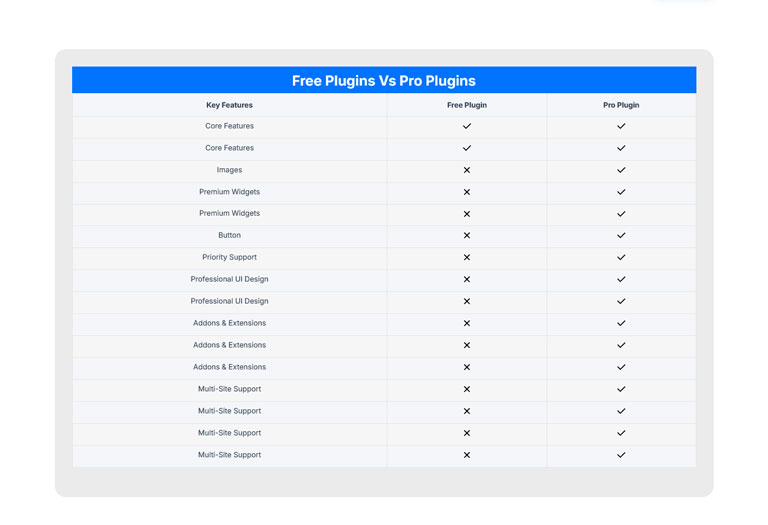Click Pro Plugin checkmark in first Professional UI Design row

point(621,279)
